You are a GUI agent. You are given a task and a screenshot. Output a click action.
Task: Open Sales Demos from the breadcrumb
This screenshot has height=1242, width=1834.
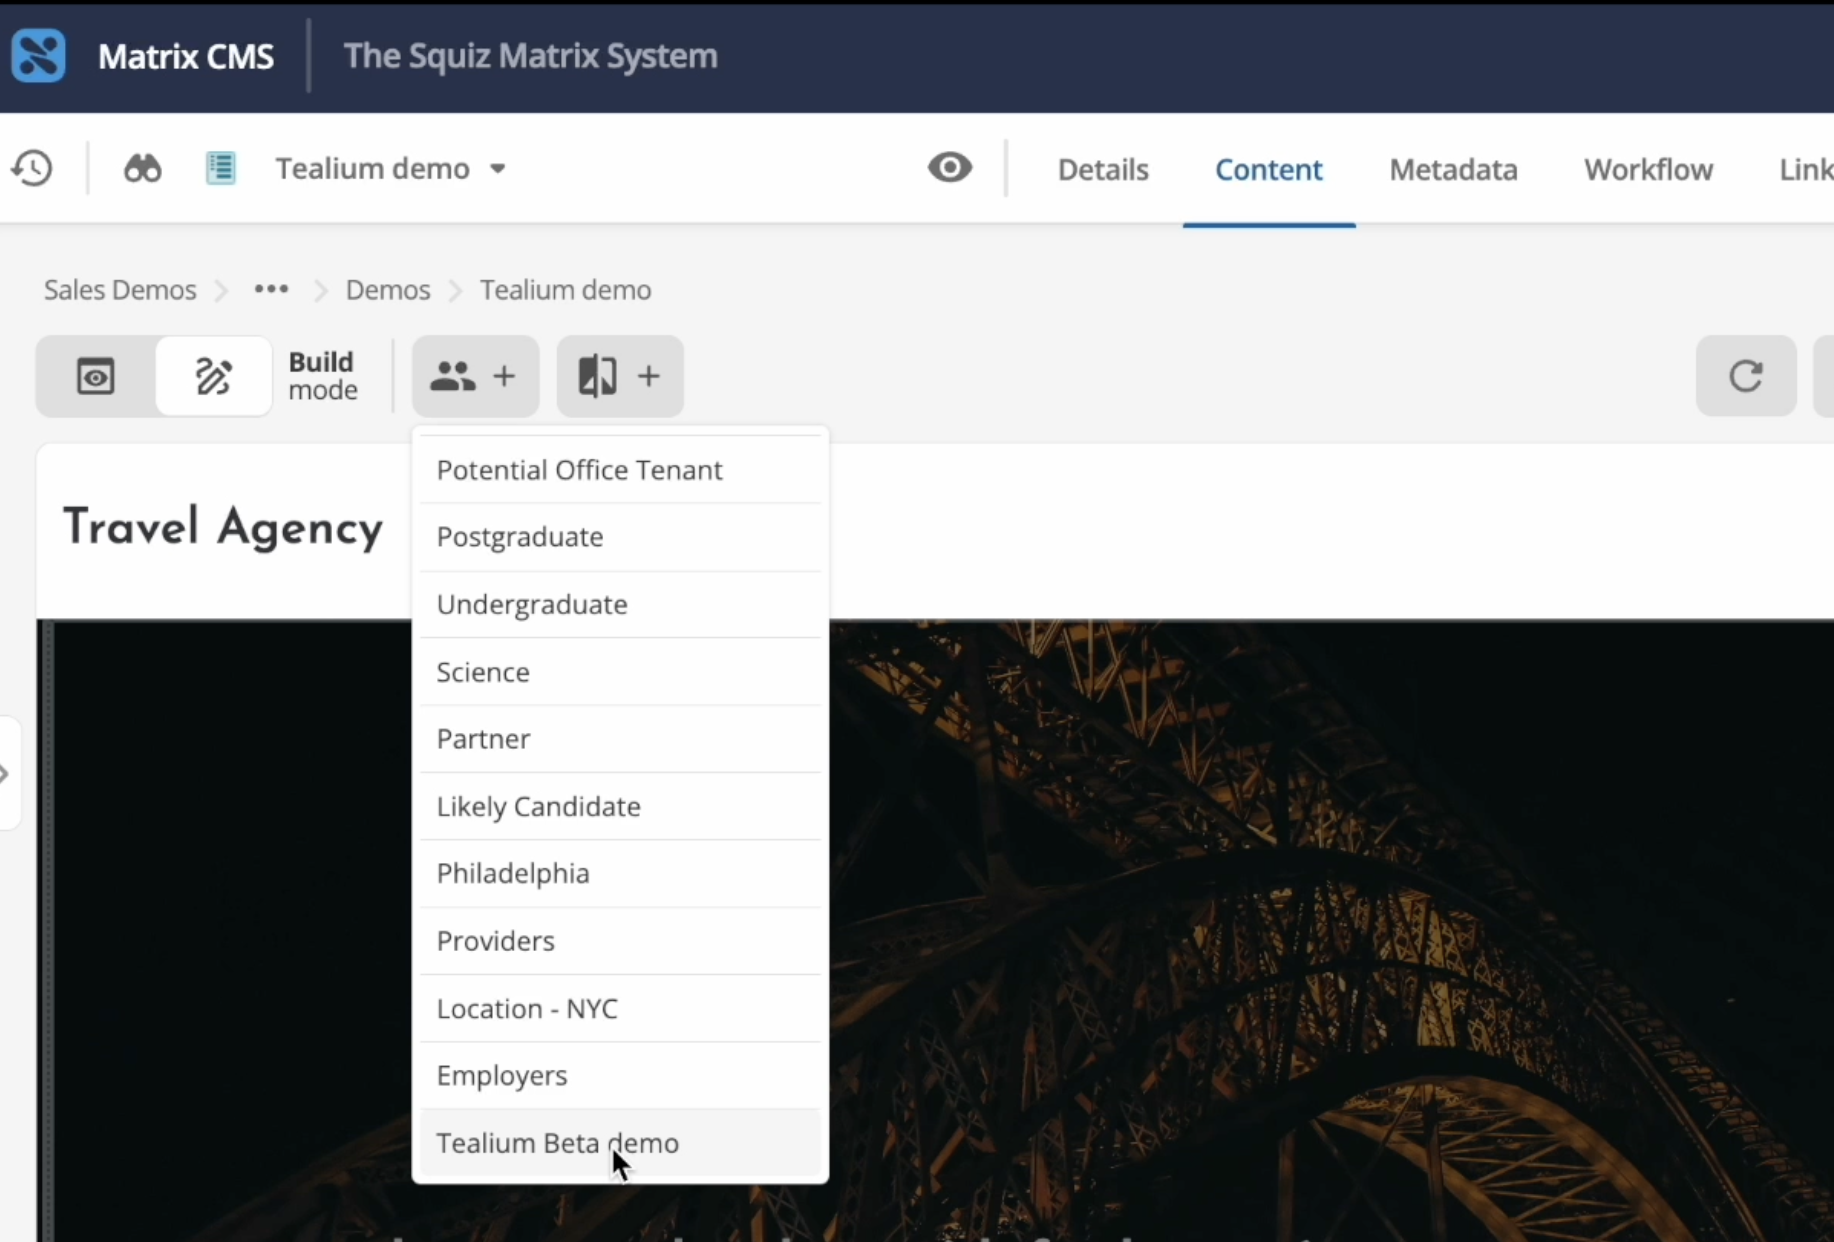coord(118,290)
